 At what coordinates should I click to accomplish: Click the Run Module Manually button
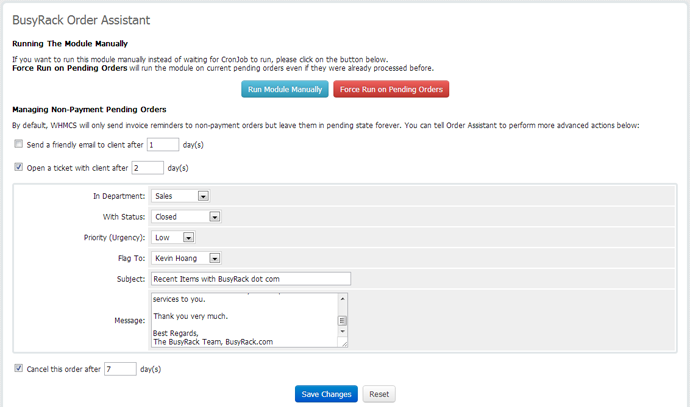285,89
